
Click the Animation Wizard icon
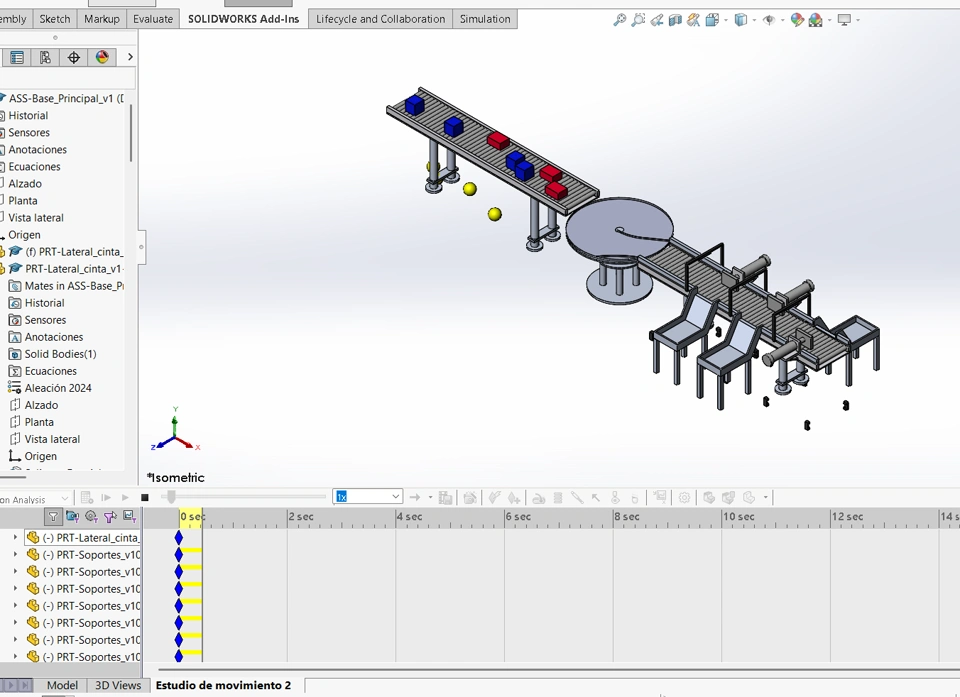(470, 497)
